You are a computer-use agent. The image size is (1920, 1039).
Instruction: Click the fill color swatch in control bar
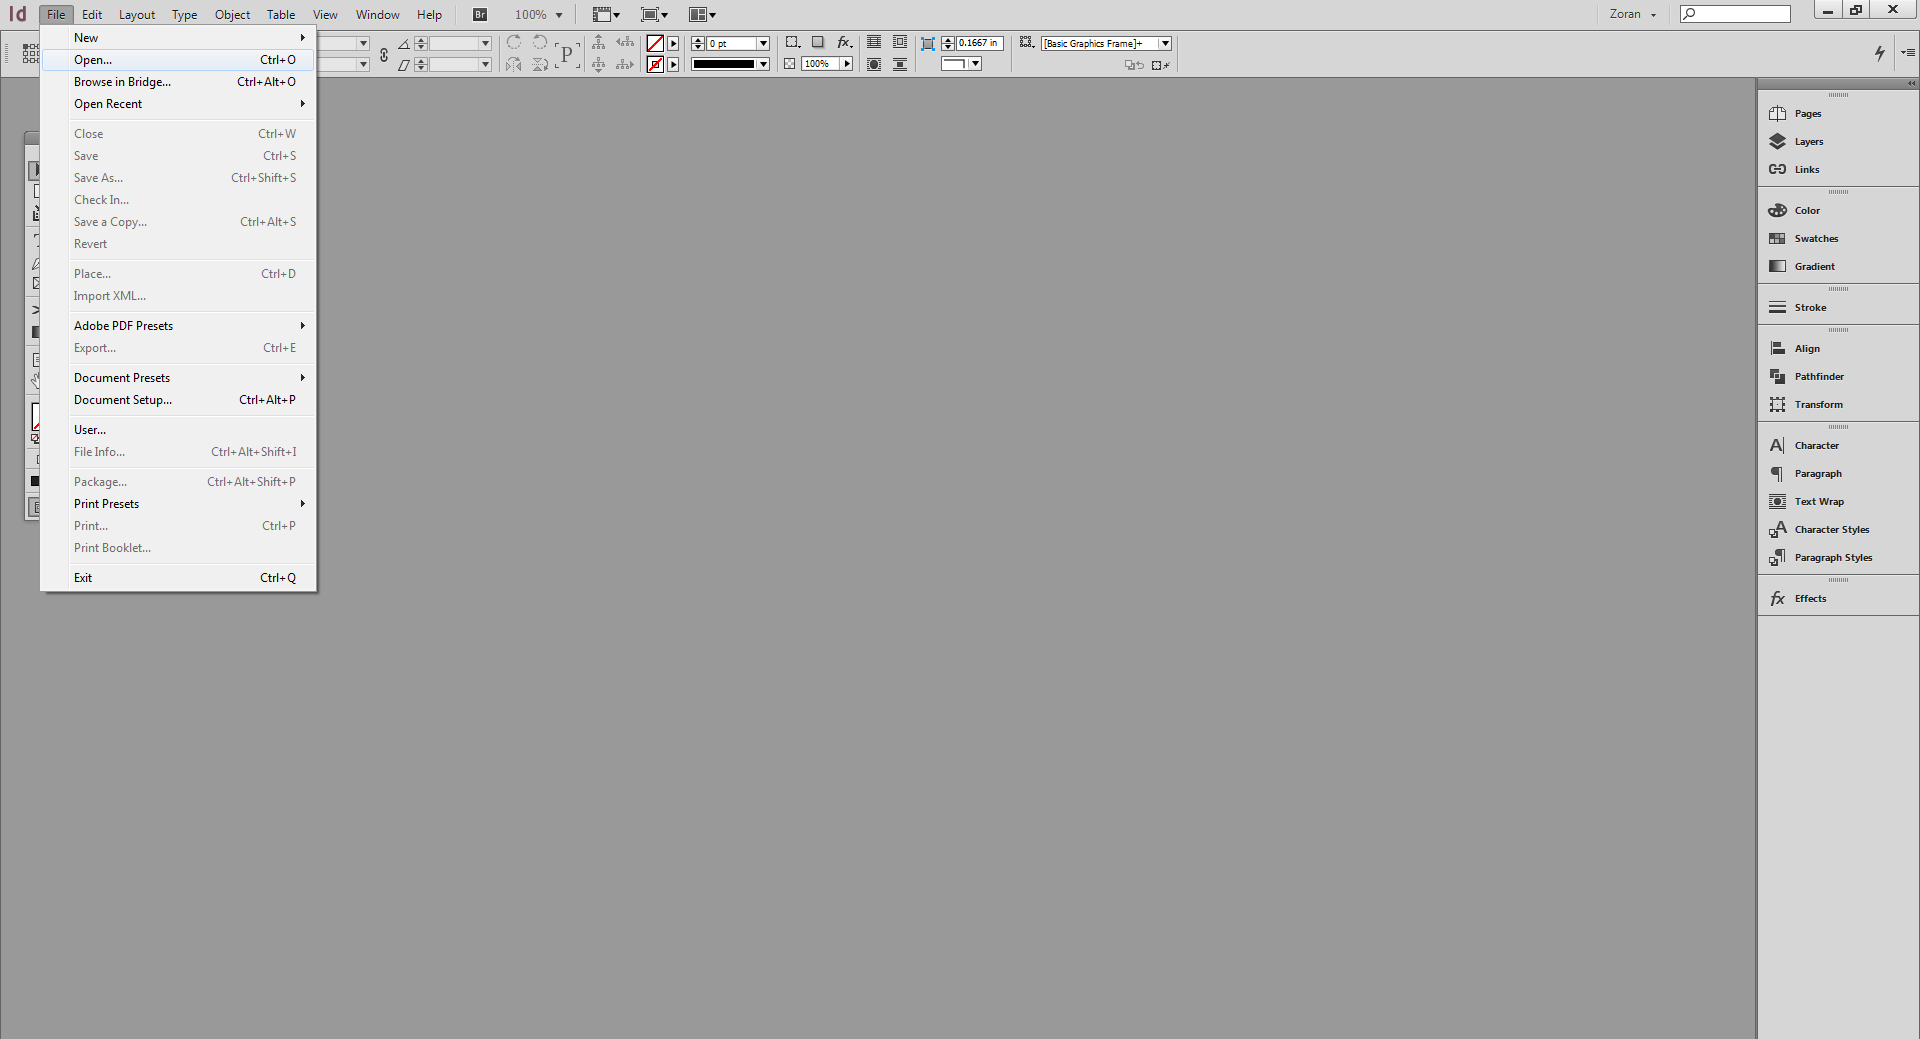pos(655,43)
